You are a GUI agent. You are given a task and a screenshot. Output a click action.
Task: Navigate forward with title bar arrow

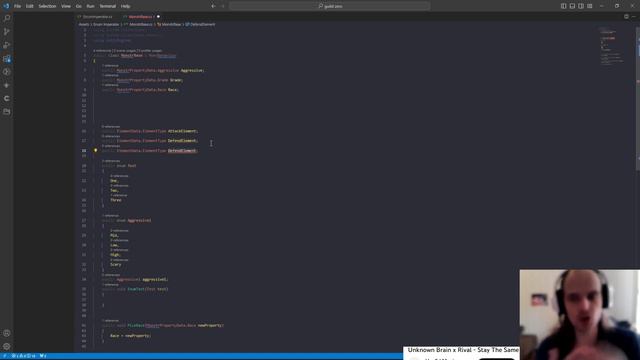(222, 6)
